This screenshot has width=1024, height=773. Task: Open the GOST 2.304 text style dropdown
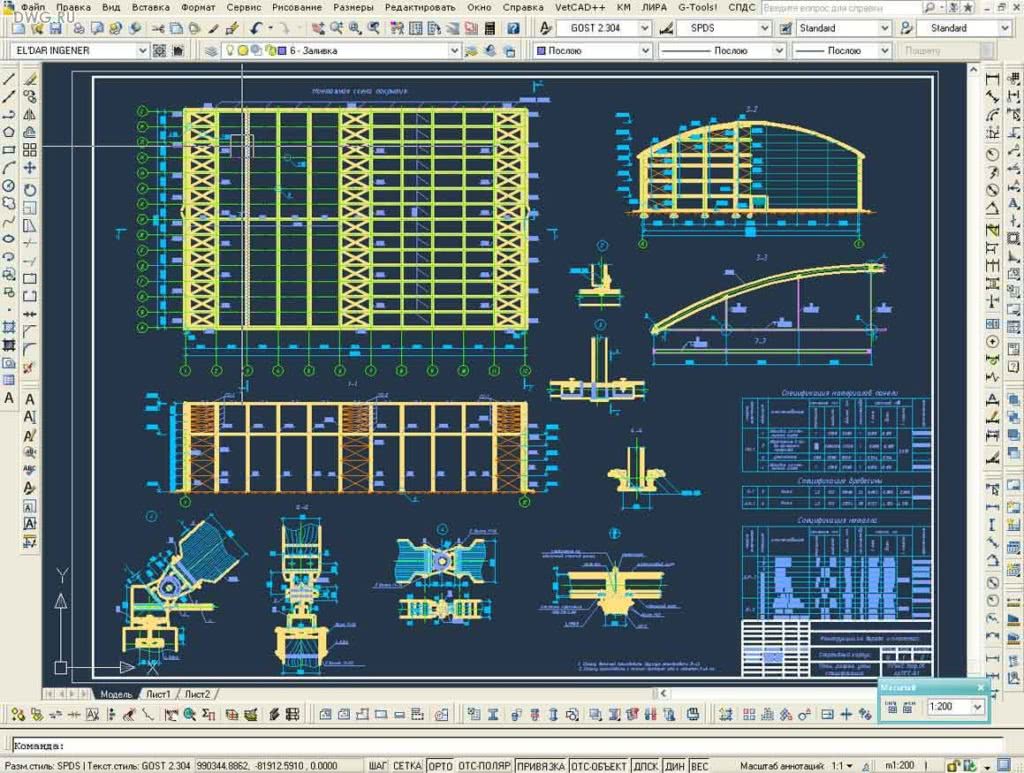click(645, 28)
